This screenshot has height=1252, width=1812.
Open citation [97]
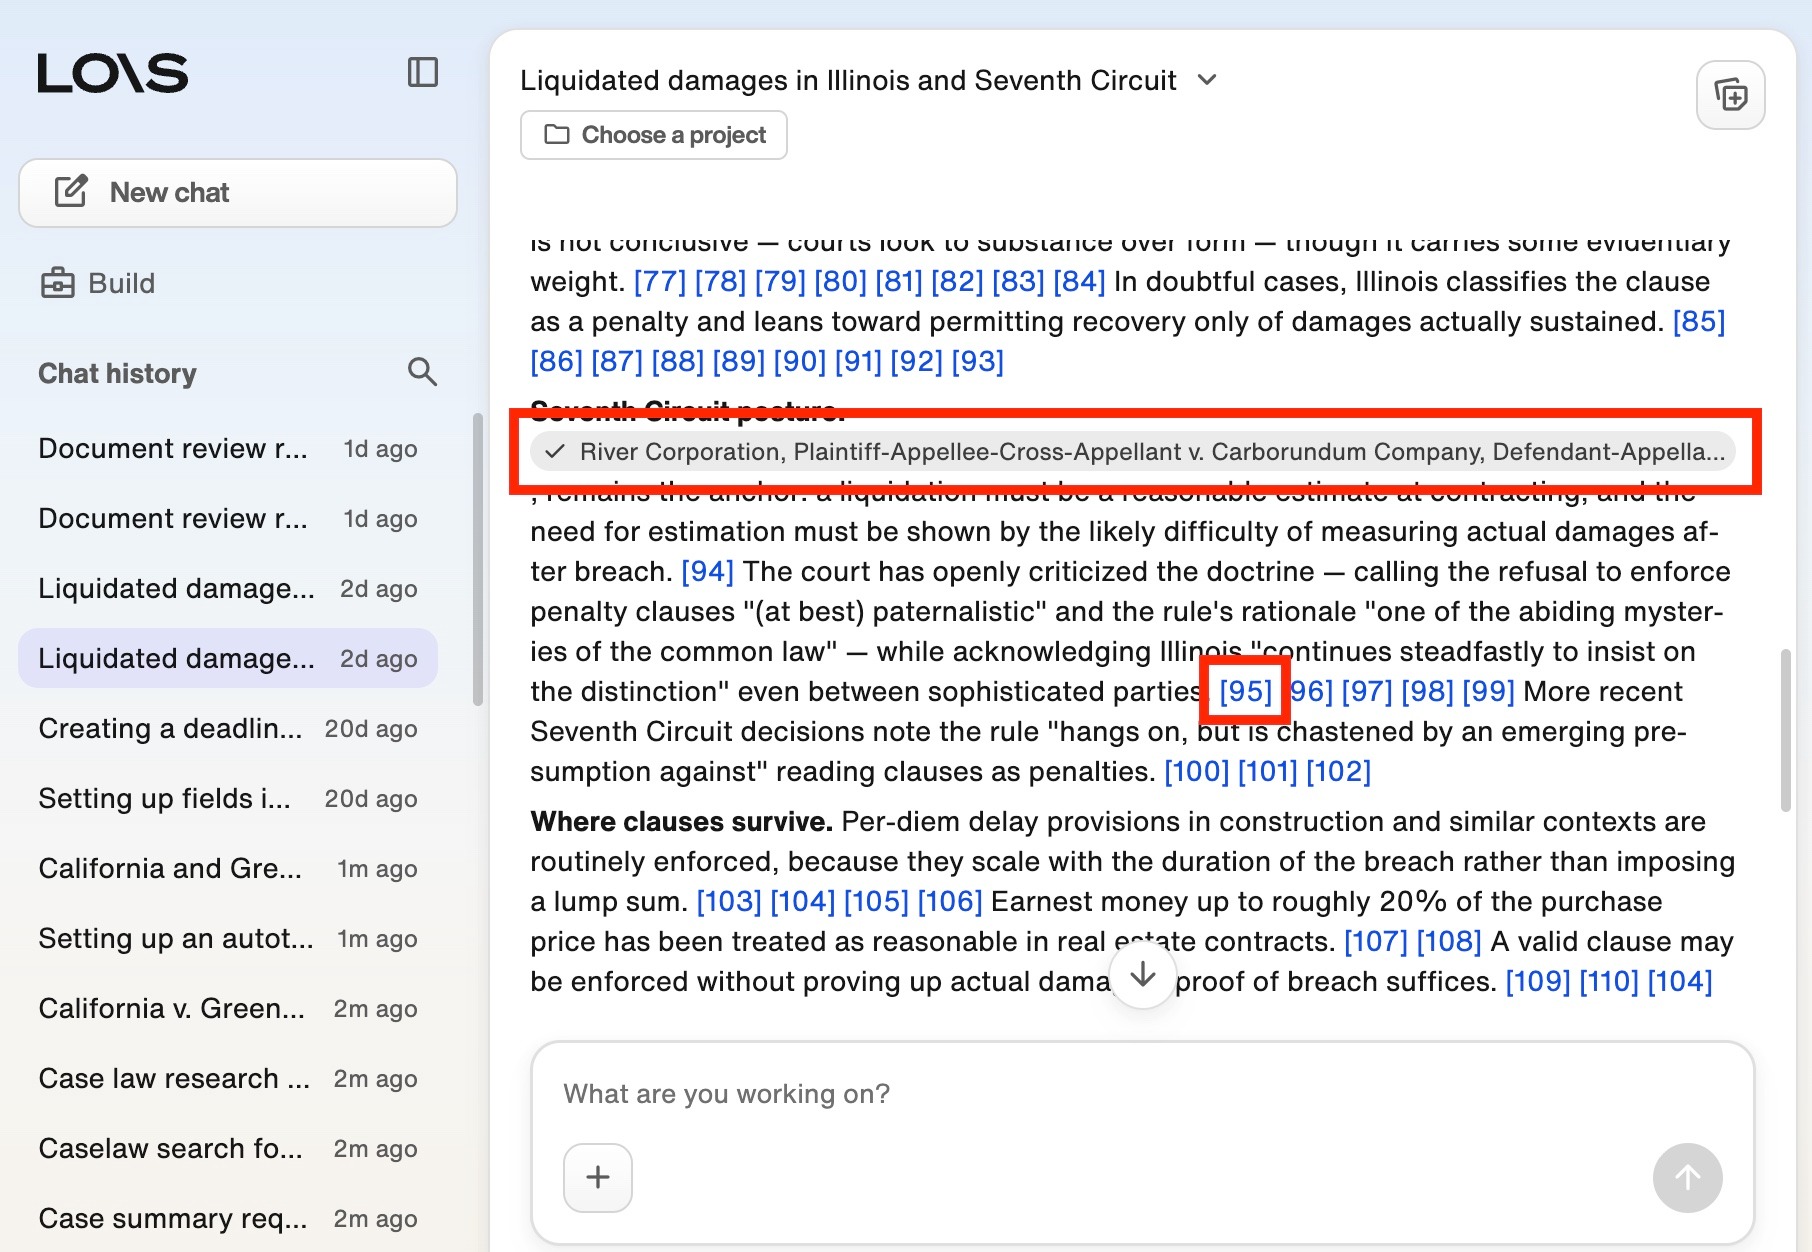1367,692
